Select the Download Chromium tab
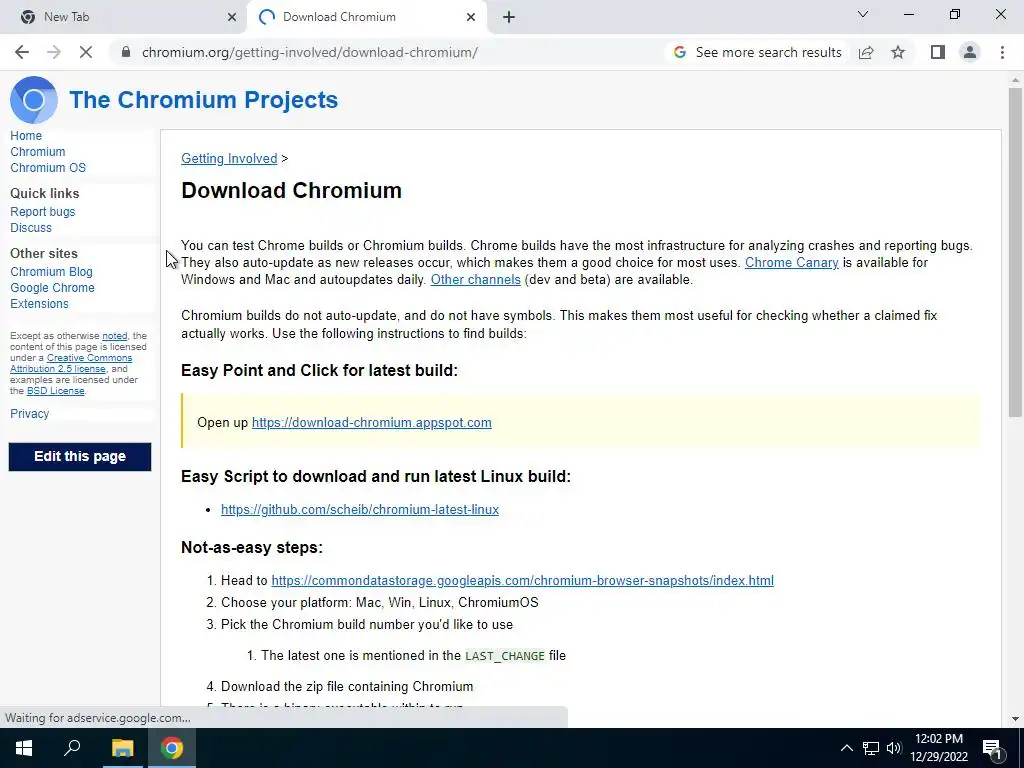This screenshot has width=1024, height=768. 366,17
